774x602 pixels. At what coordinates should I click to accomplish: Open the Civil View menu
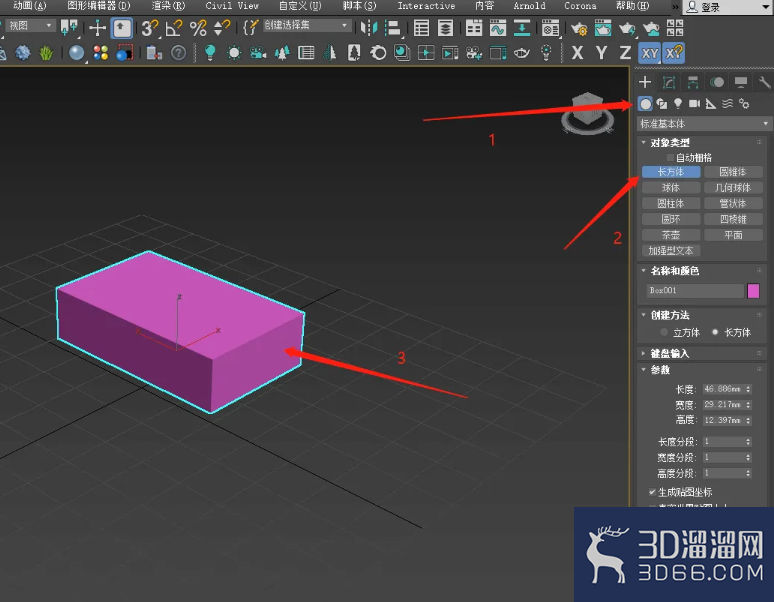coord(232,6)
